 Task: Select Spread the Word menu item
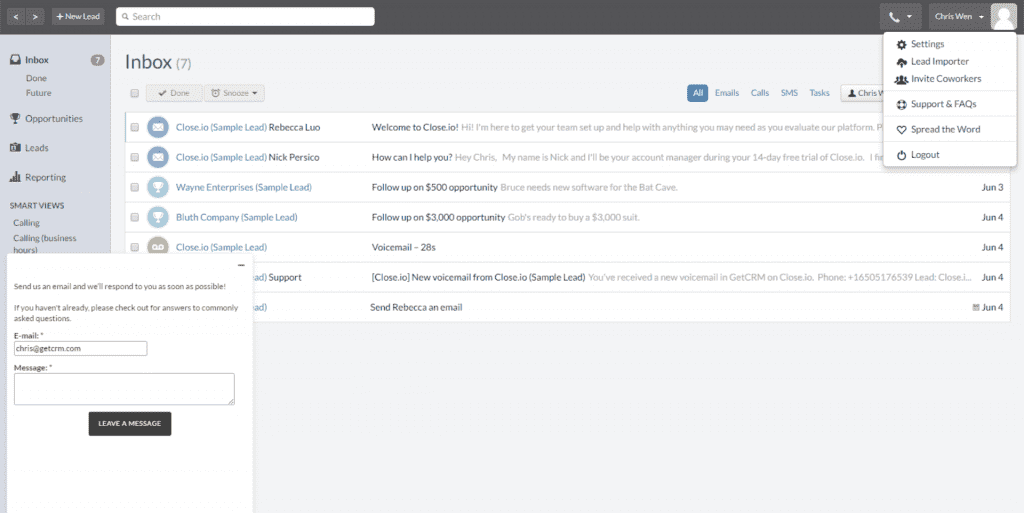coord(945,129)
